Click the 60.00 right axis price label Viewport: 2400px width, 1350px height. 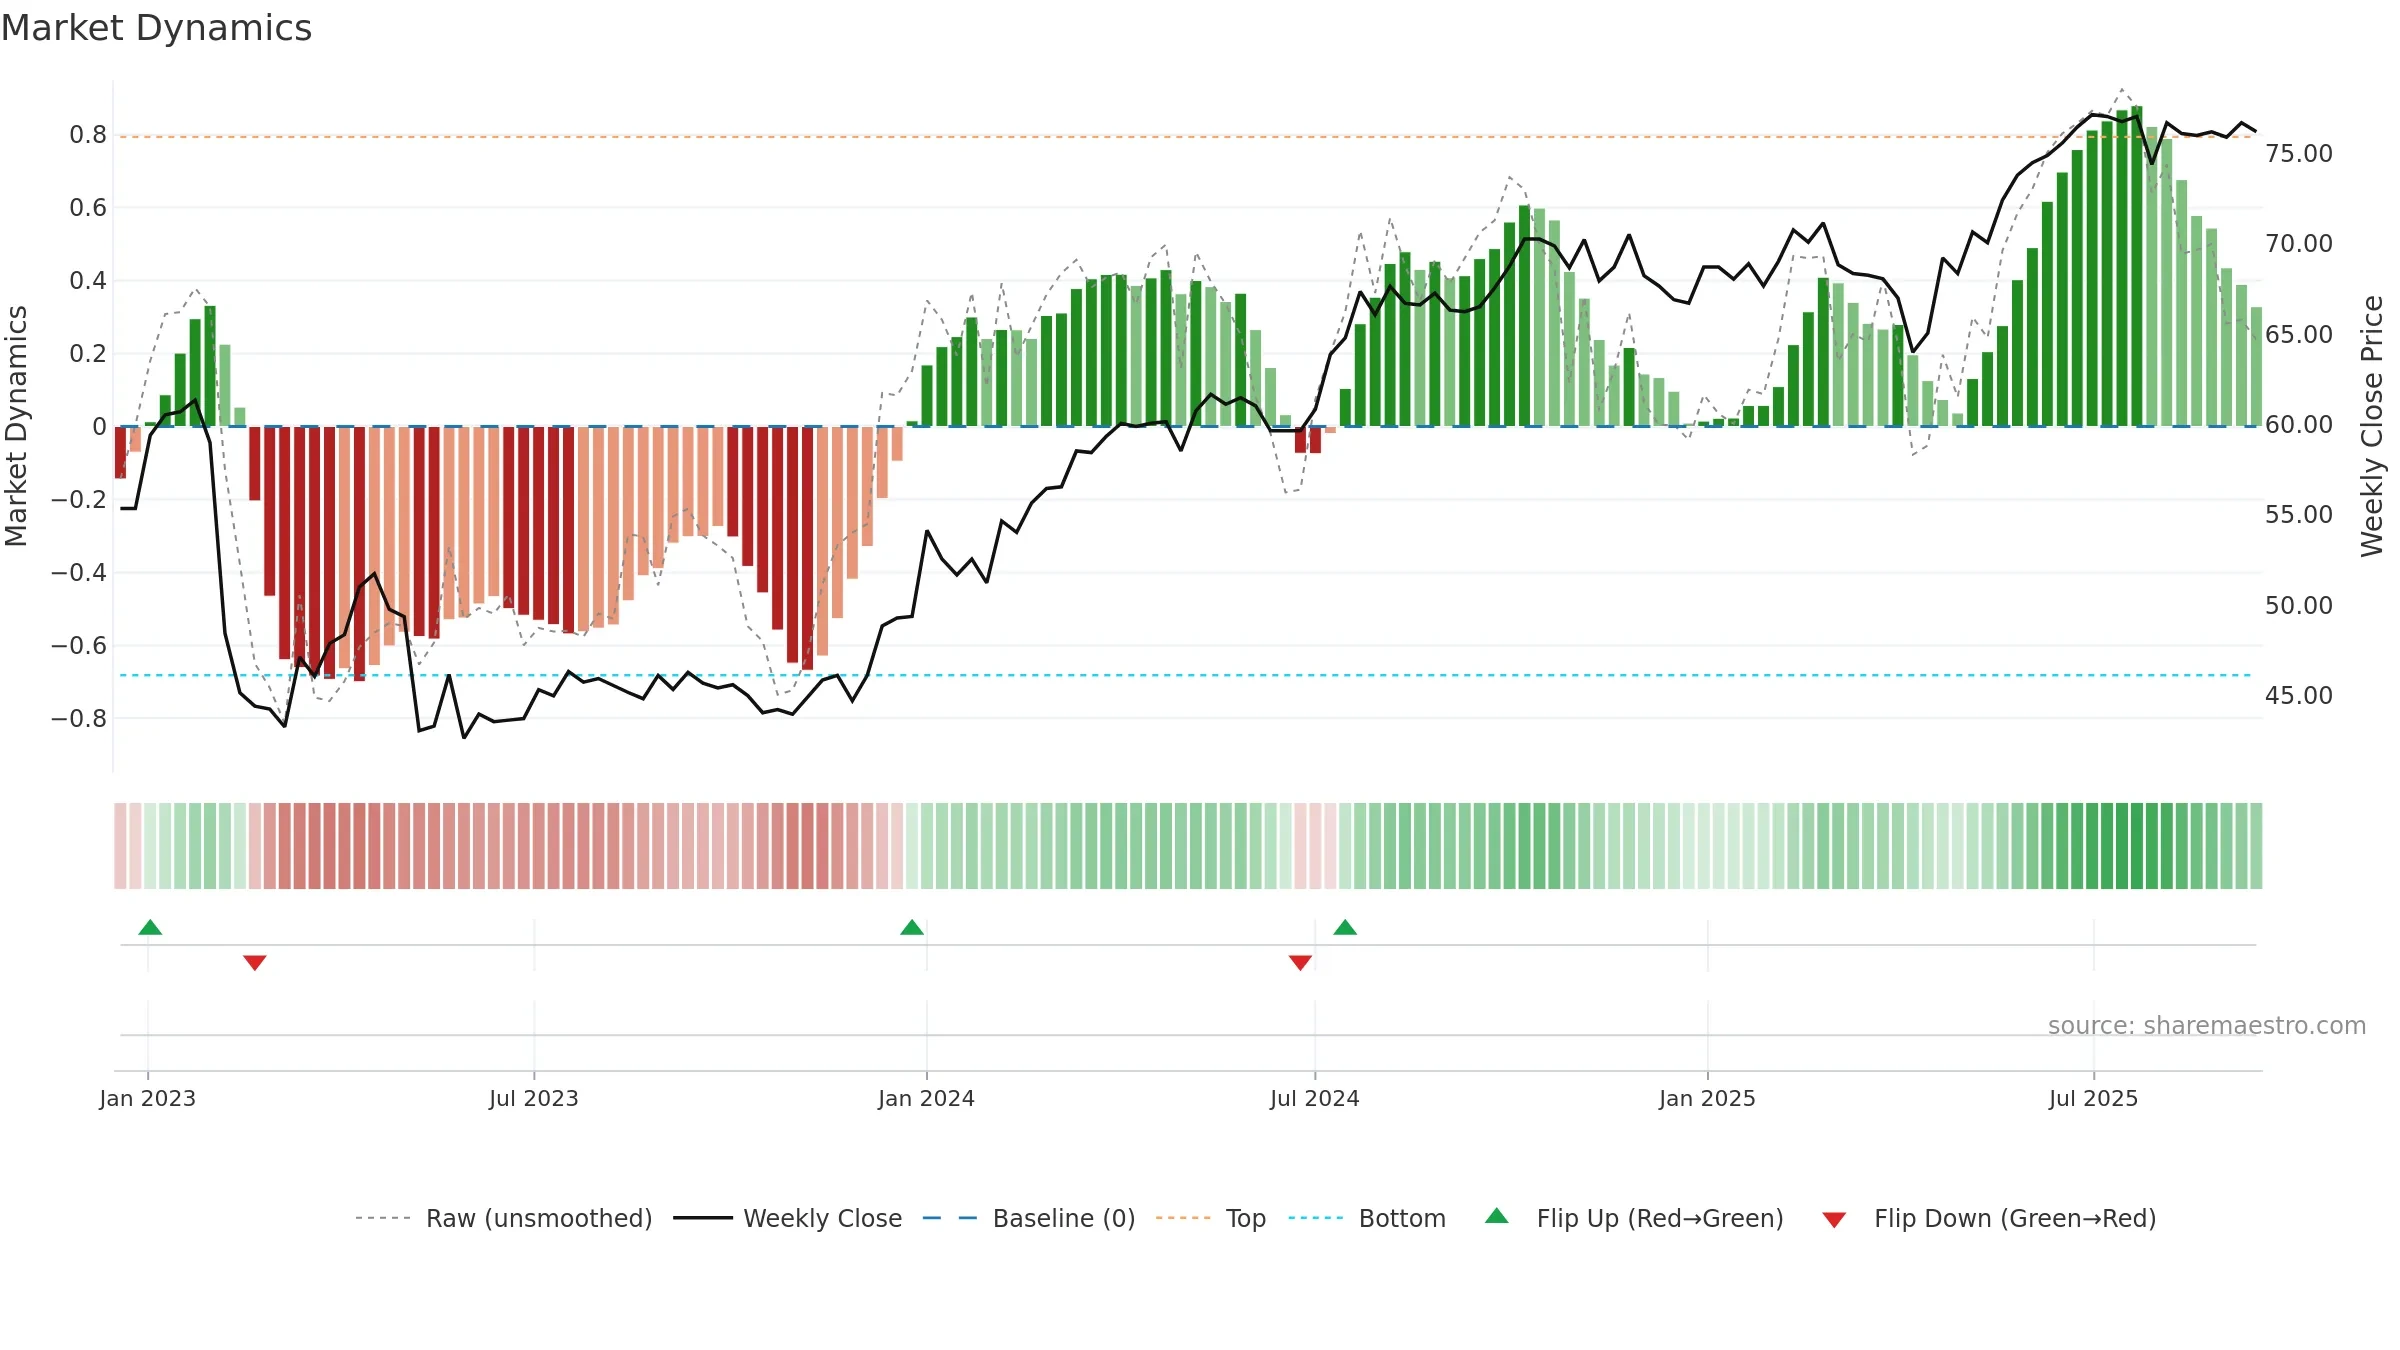[2299, 425]
